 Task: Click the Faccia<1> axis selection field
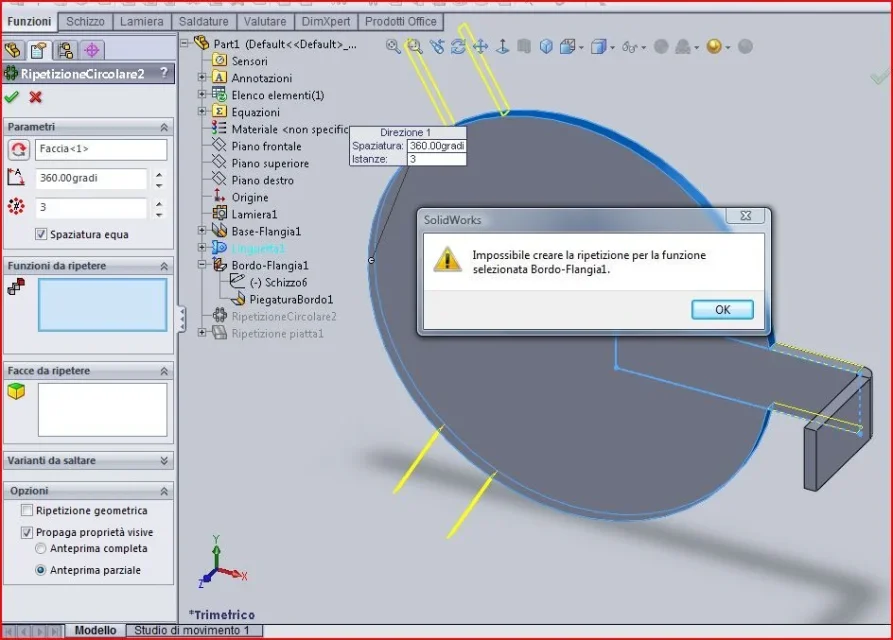click(101, 149)
